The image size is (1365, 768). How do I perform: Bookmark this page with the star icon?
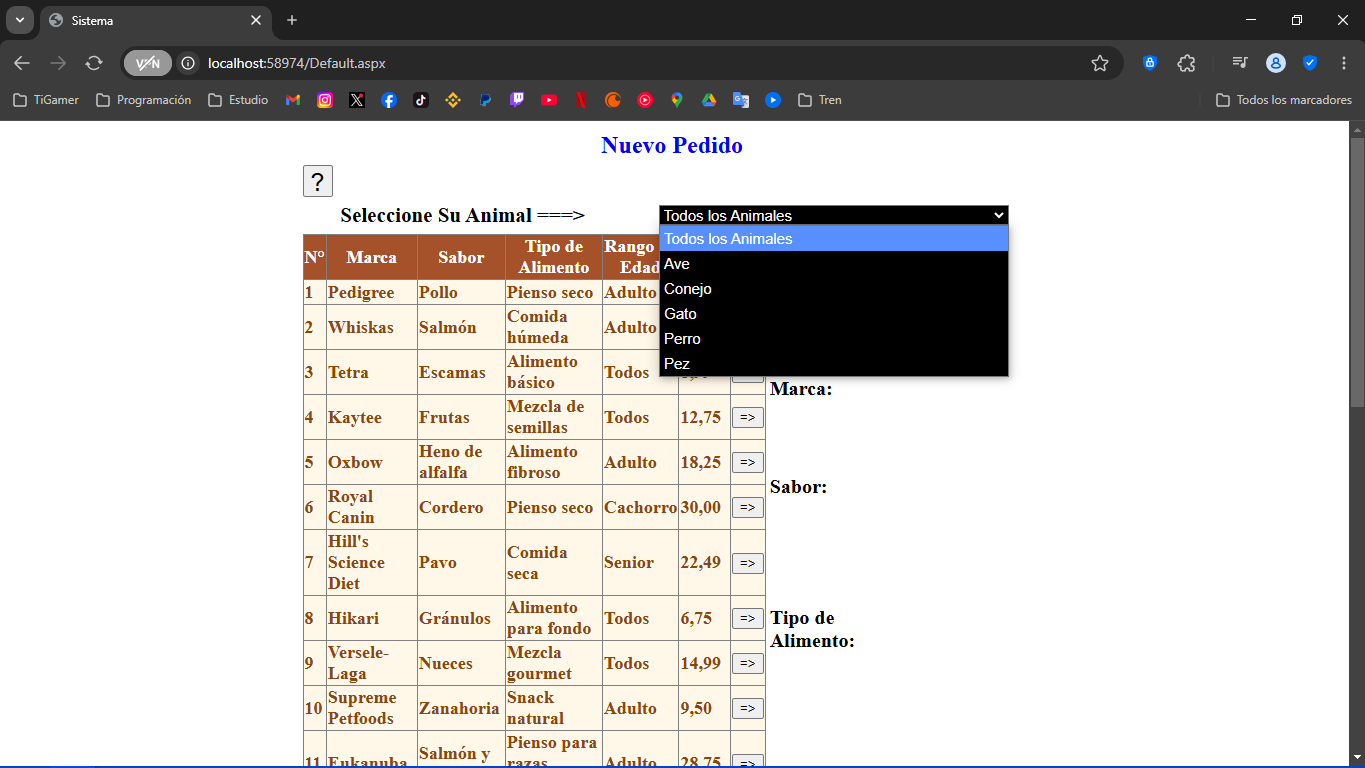(1100, 63)
